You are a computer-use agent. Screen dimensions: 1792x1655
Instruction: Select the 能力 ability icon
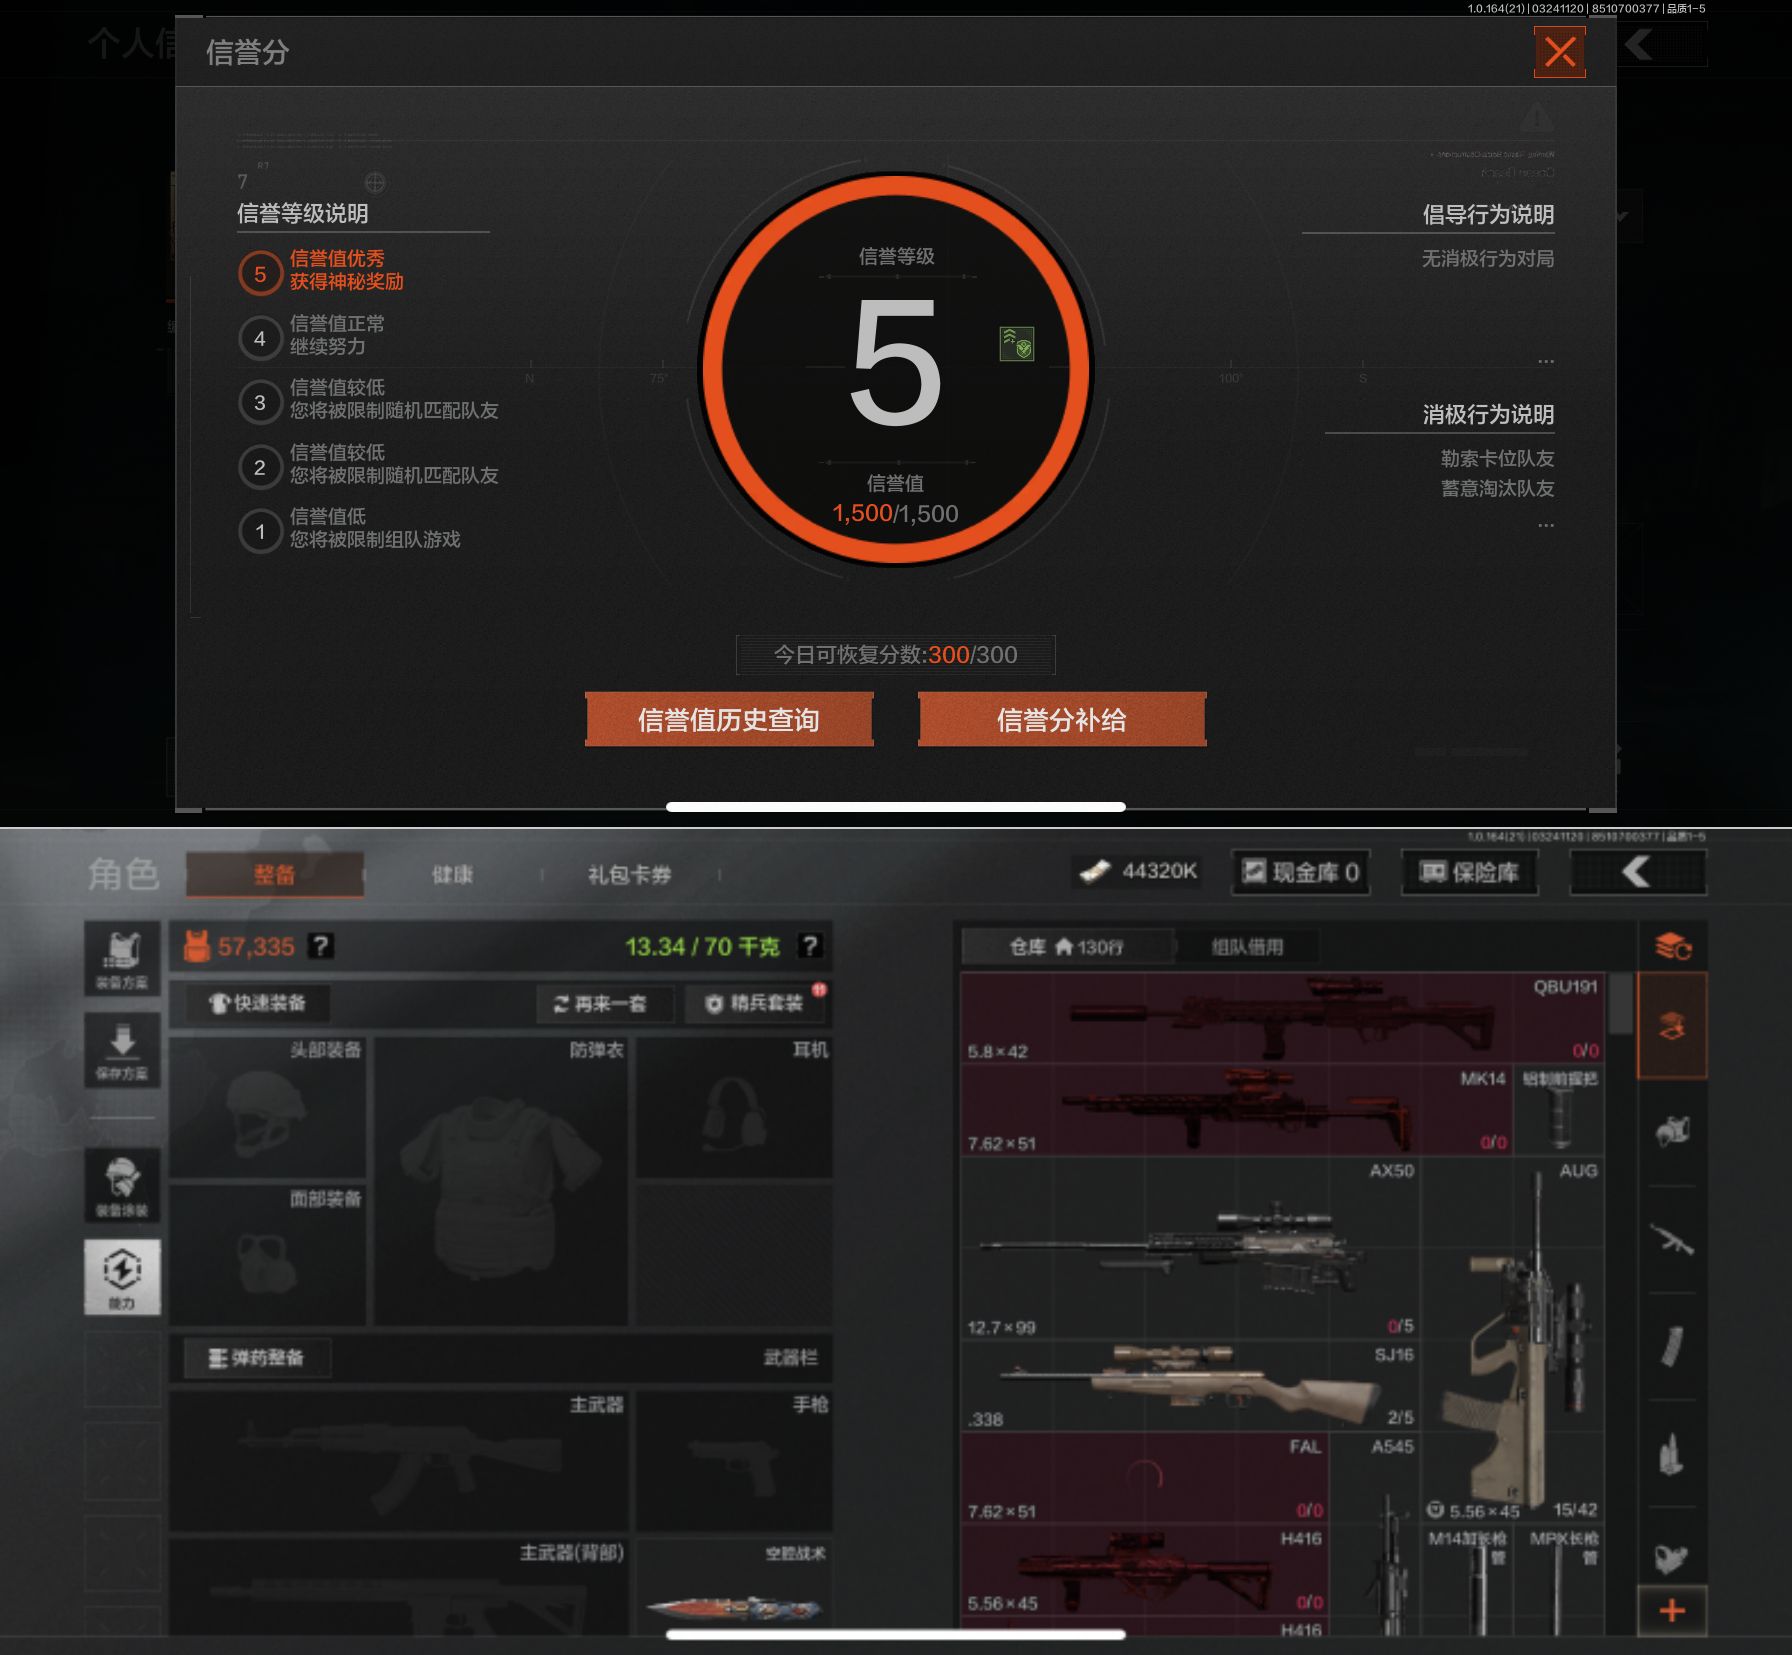(x=122, y=1277)
